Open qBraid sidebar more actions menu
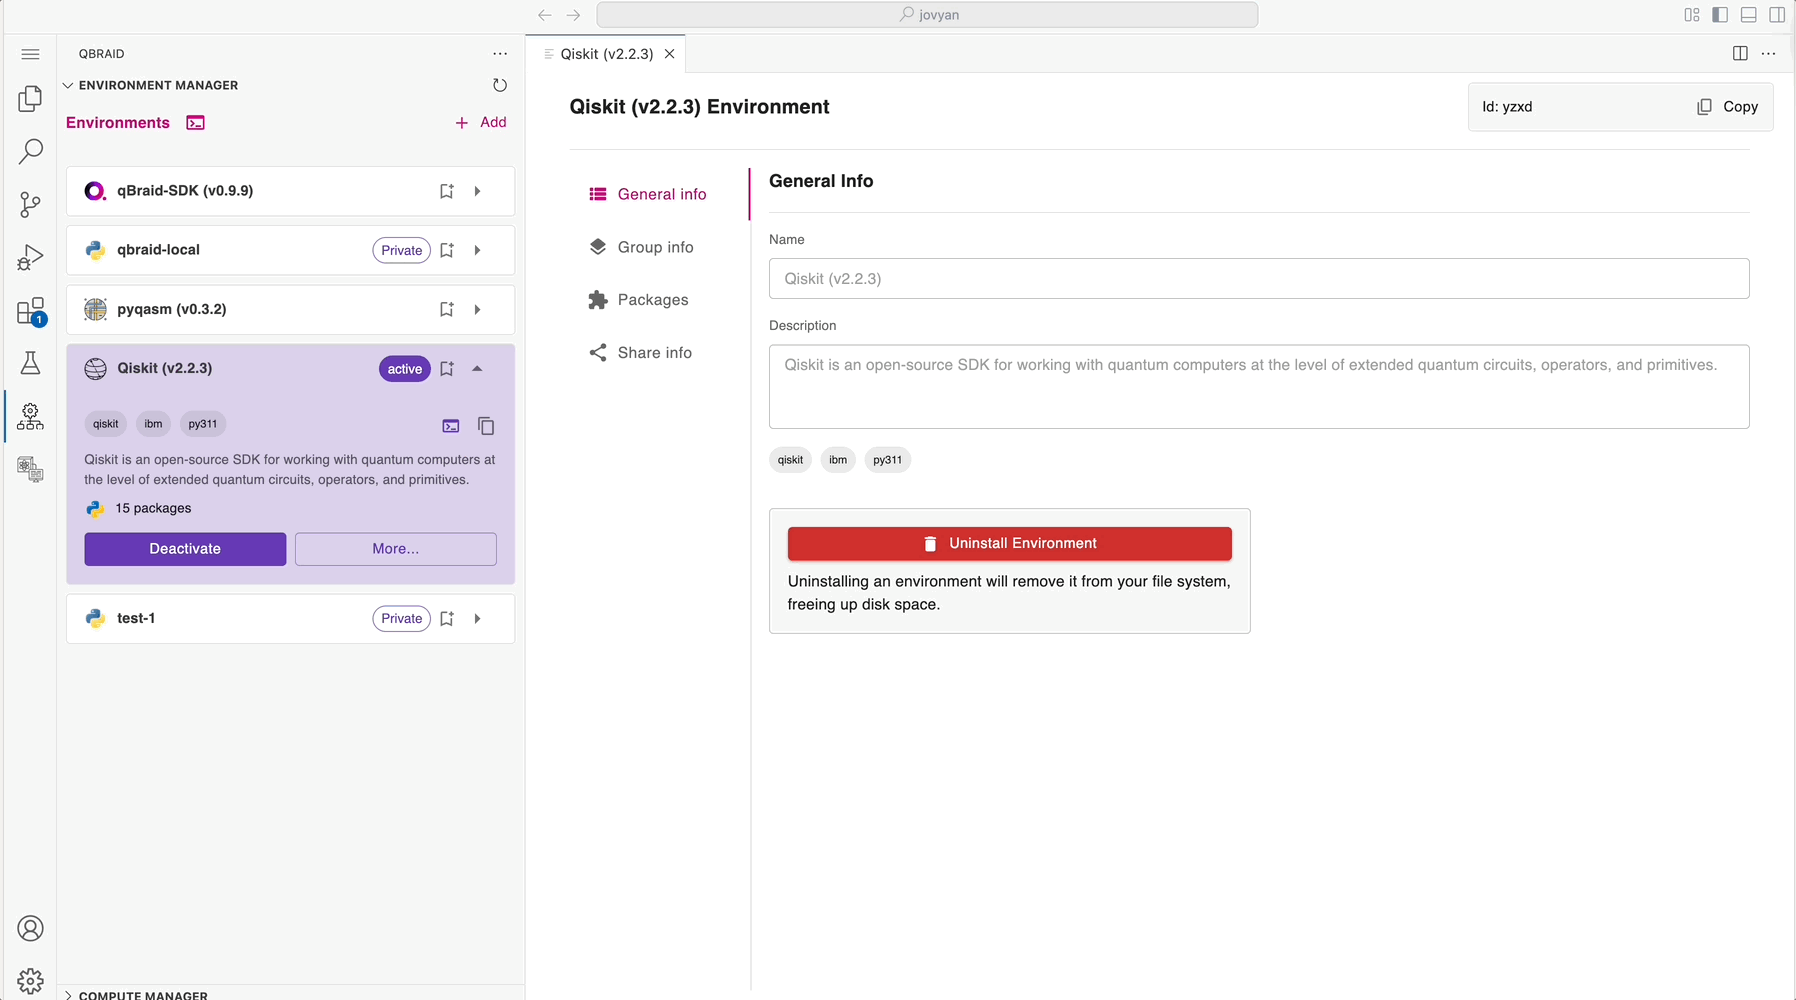This screenshot has height=1000, width=1796. (500, 54)
